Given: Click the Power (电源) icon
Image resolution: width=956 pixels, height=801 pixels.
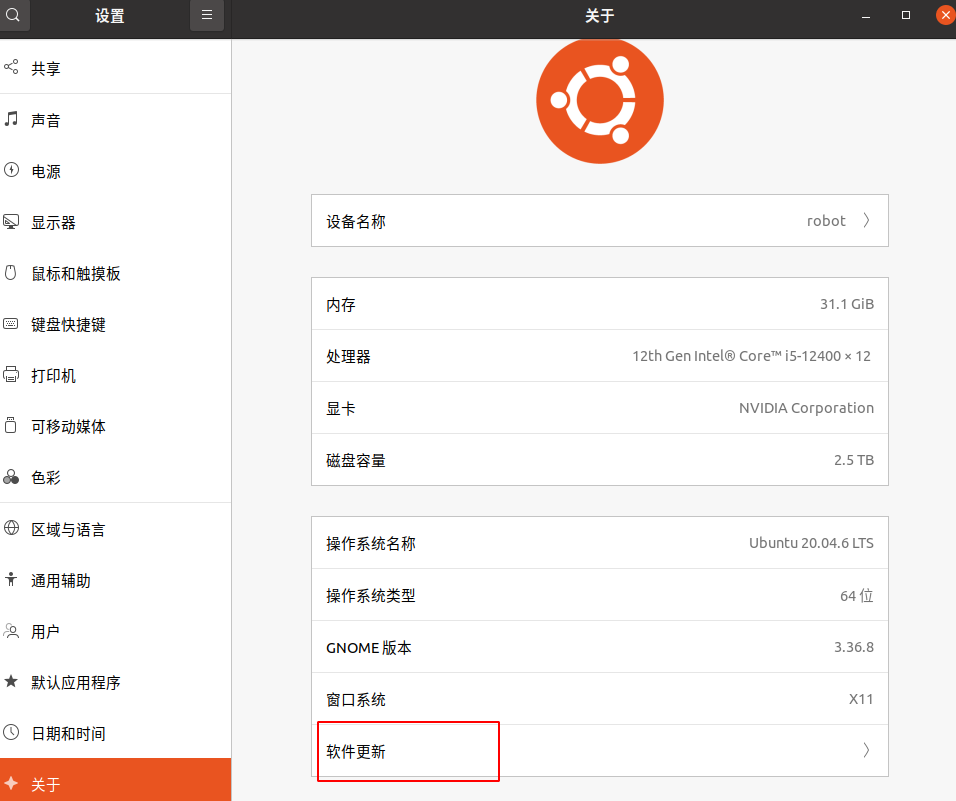Looking at the screenshot, I should [12, 171].
